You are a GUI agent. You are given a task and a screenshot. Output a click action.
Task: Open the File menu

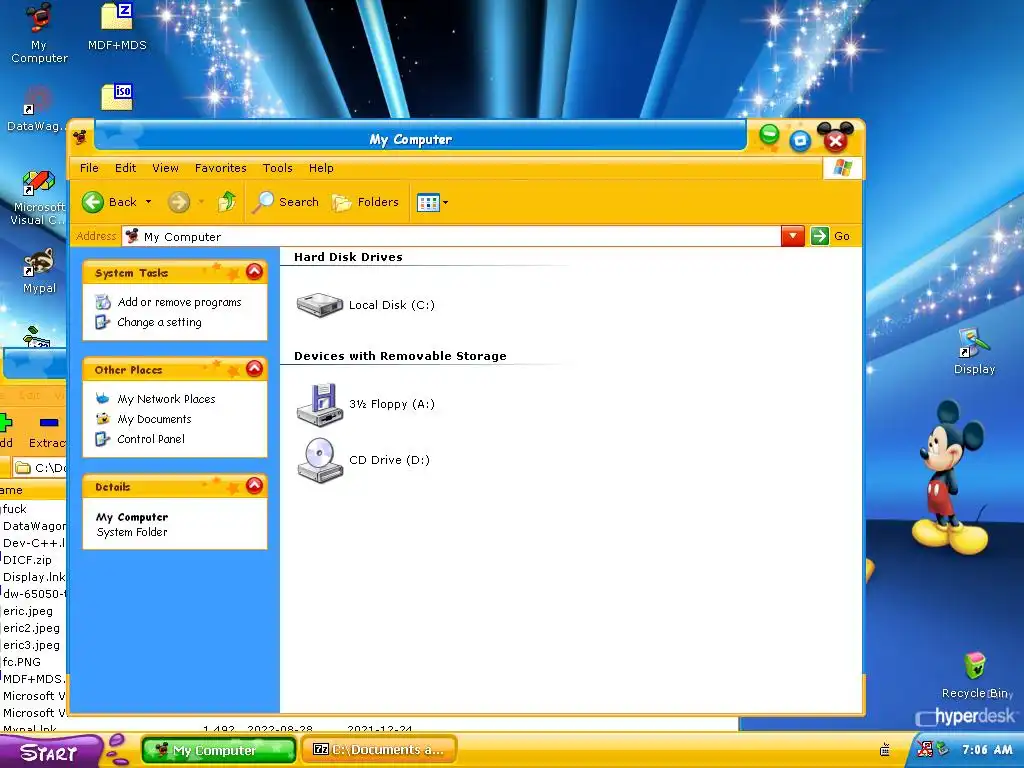(x=89, y=168)
